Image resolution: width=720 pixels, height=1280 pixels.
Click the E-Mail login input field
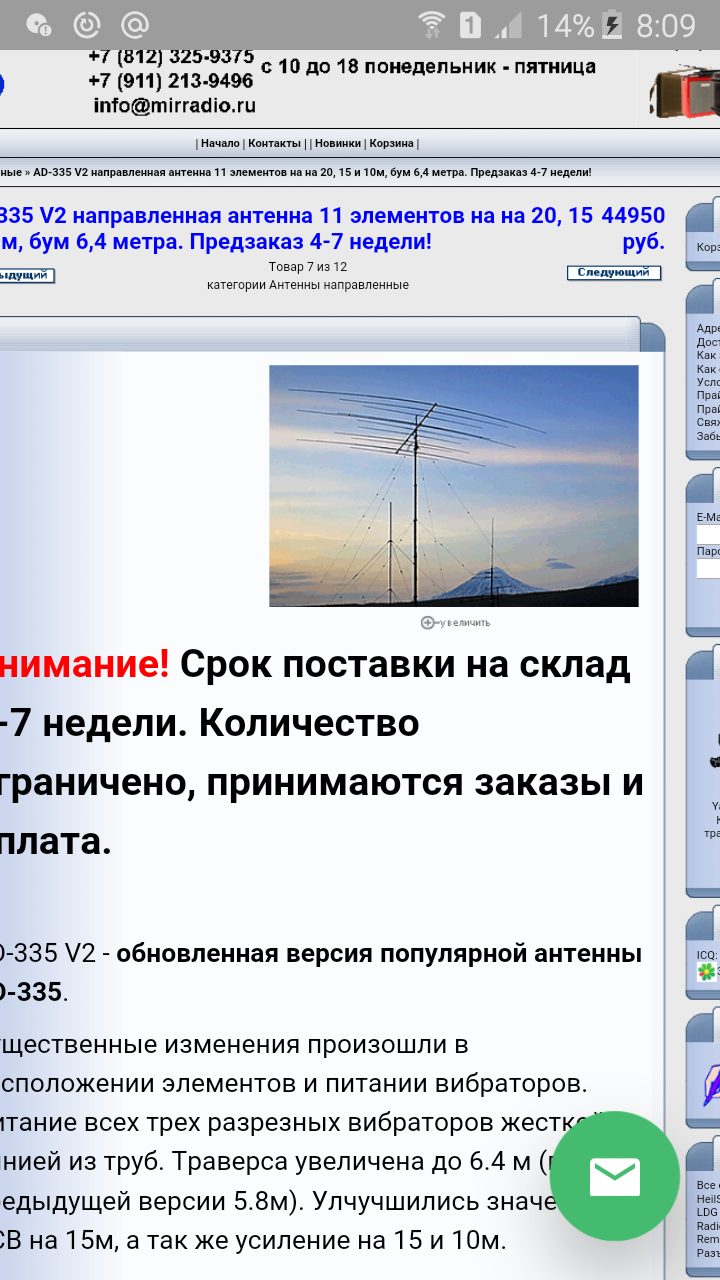coord(708,534)
